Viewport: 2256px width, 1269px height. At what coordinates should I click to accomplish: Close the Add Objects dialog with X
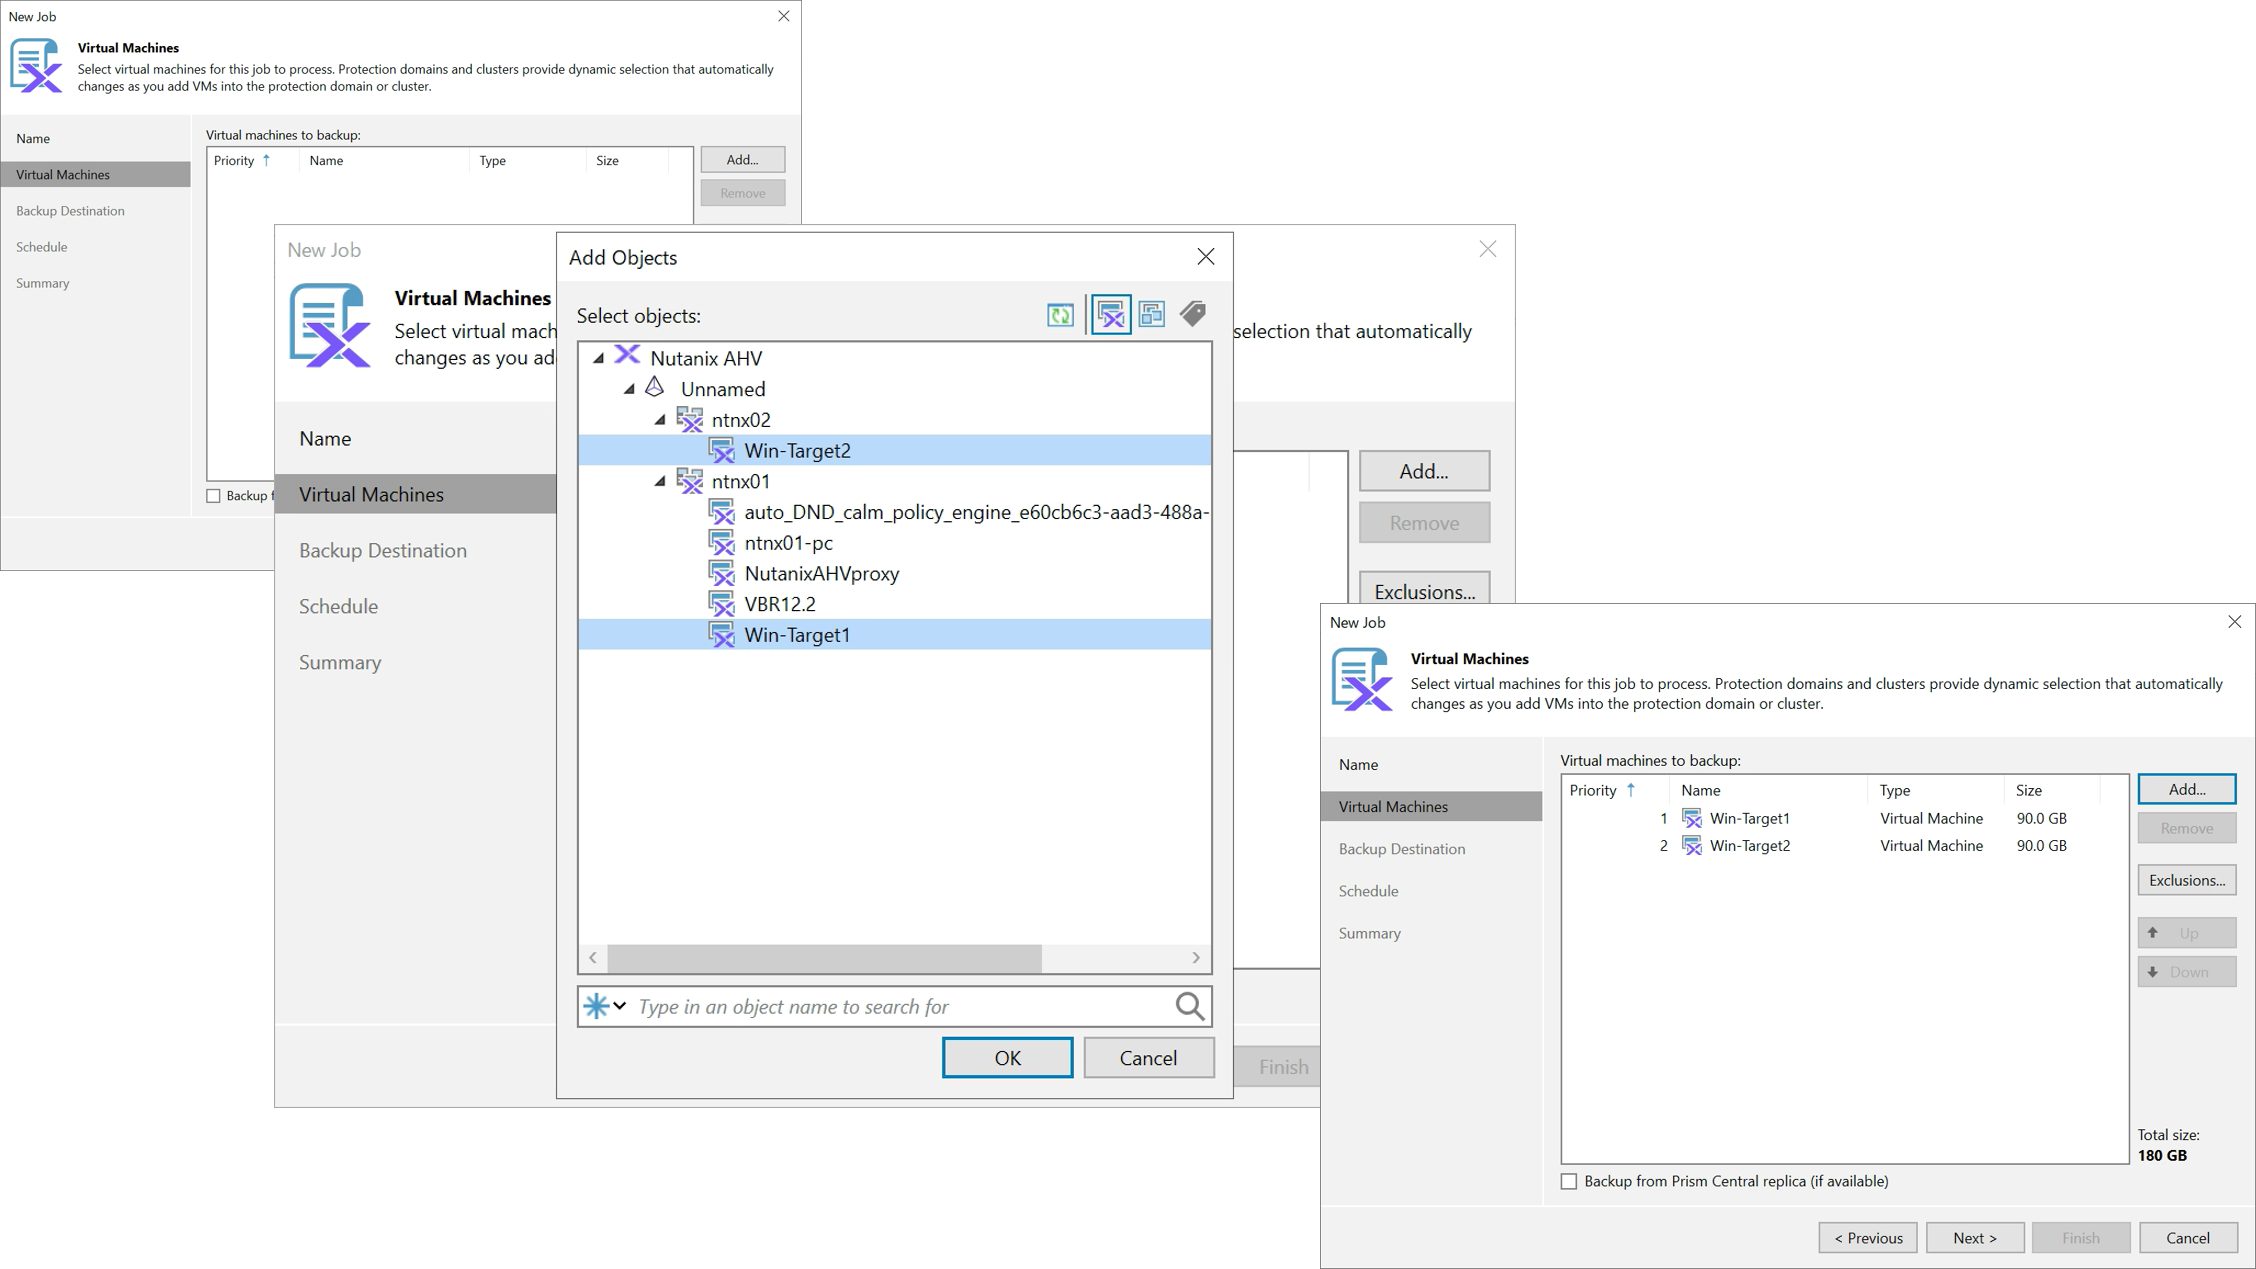point(1206,257)
